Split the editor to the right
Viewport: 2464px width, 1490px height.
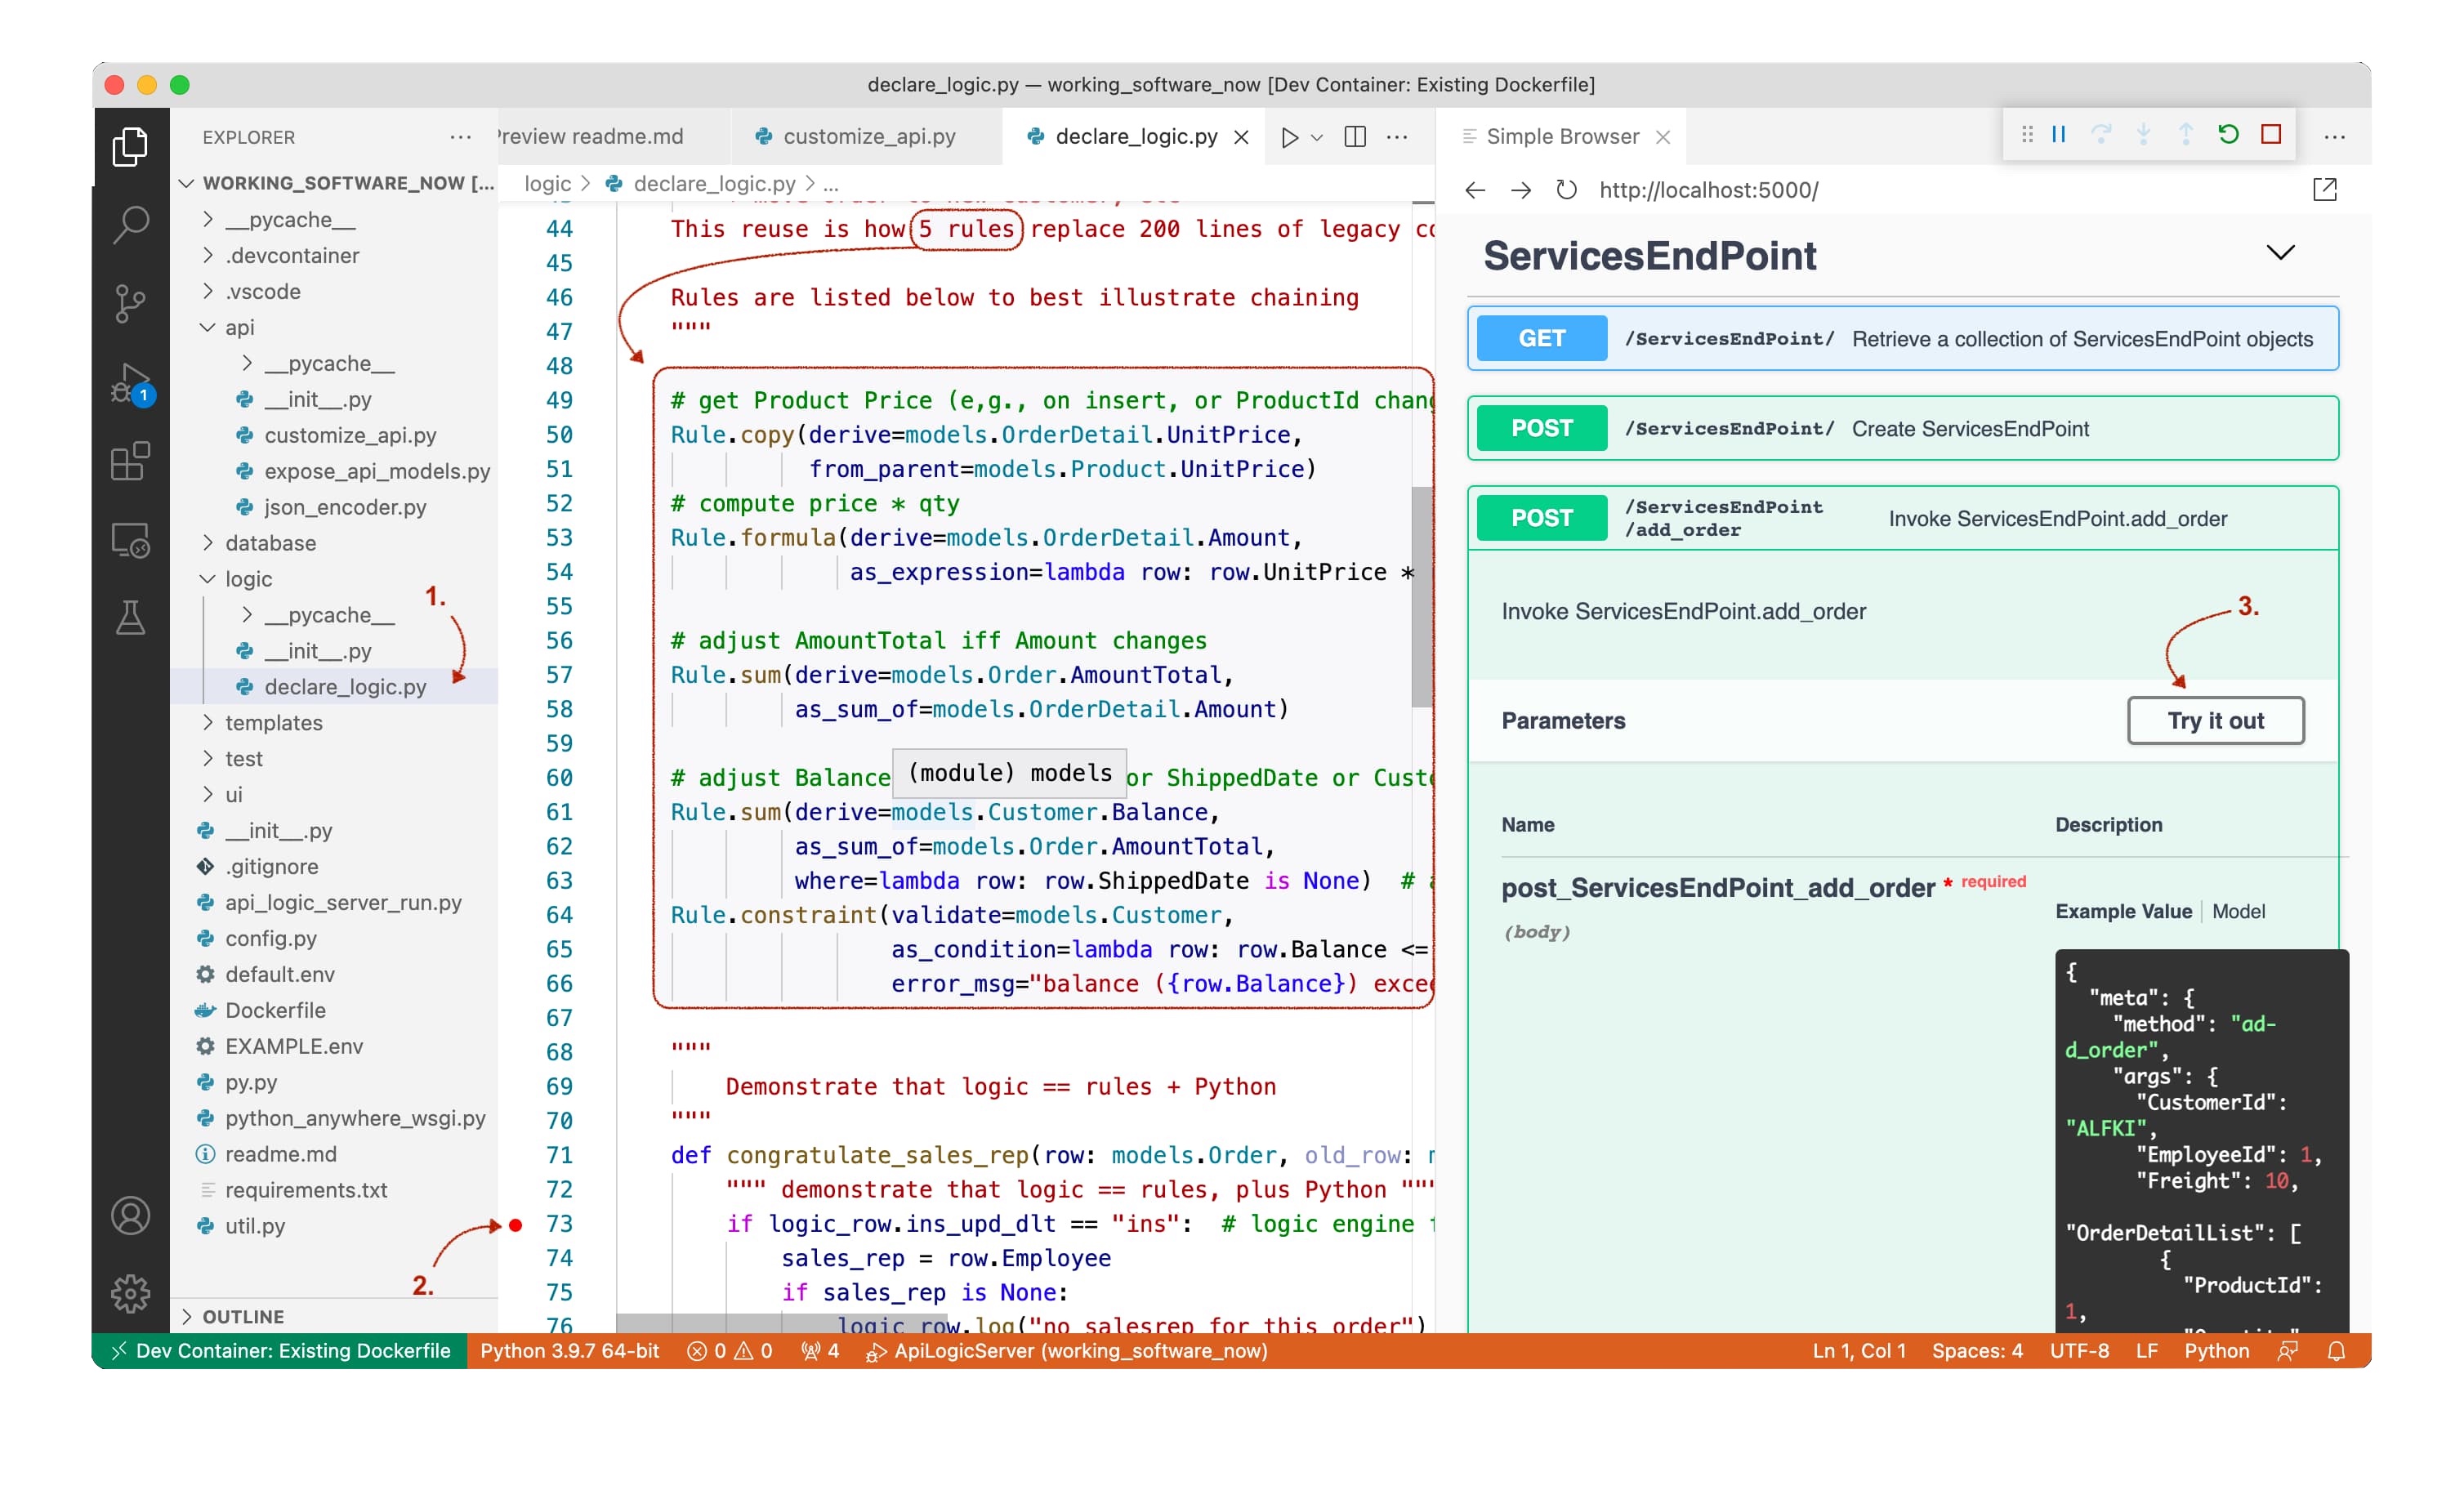point(1355,137)
